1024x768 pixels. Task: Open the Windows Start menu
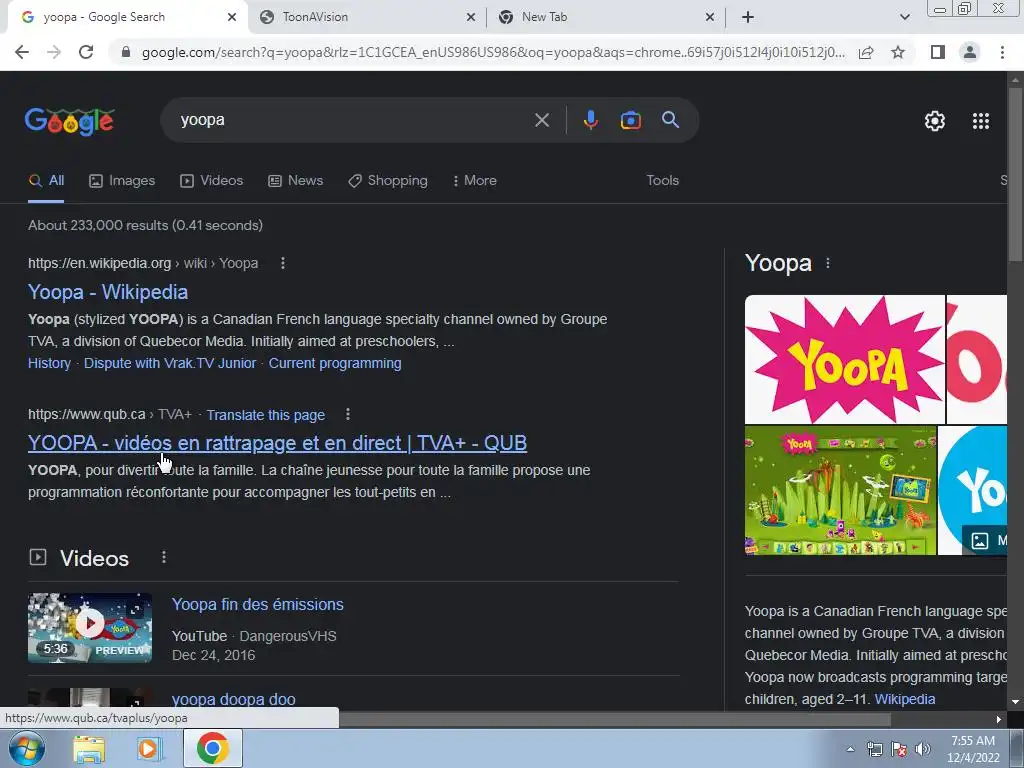[x=27, y=748]
